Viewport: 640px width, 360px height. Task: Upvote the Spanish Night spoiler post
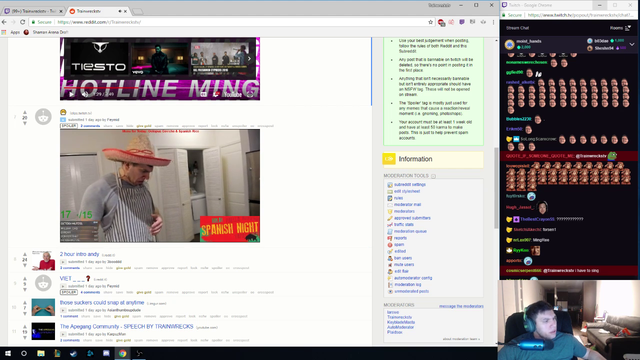(x=24, y=112)
